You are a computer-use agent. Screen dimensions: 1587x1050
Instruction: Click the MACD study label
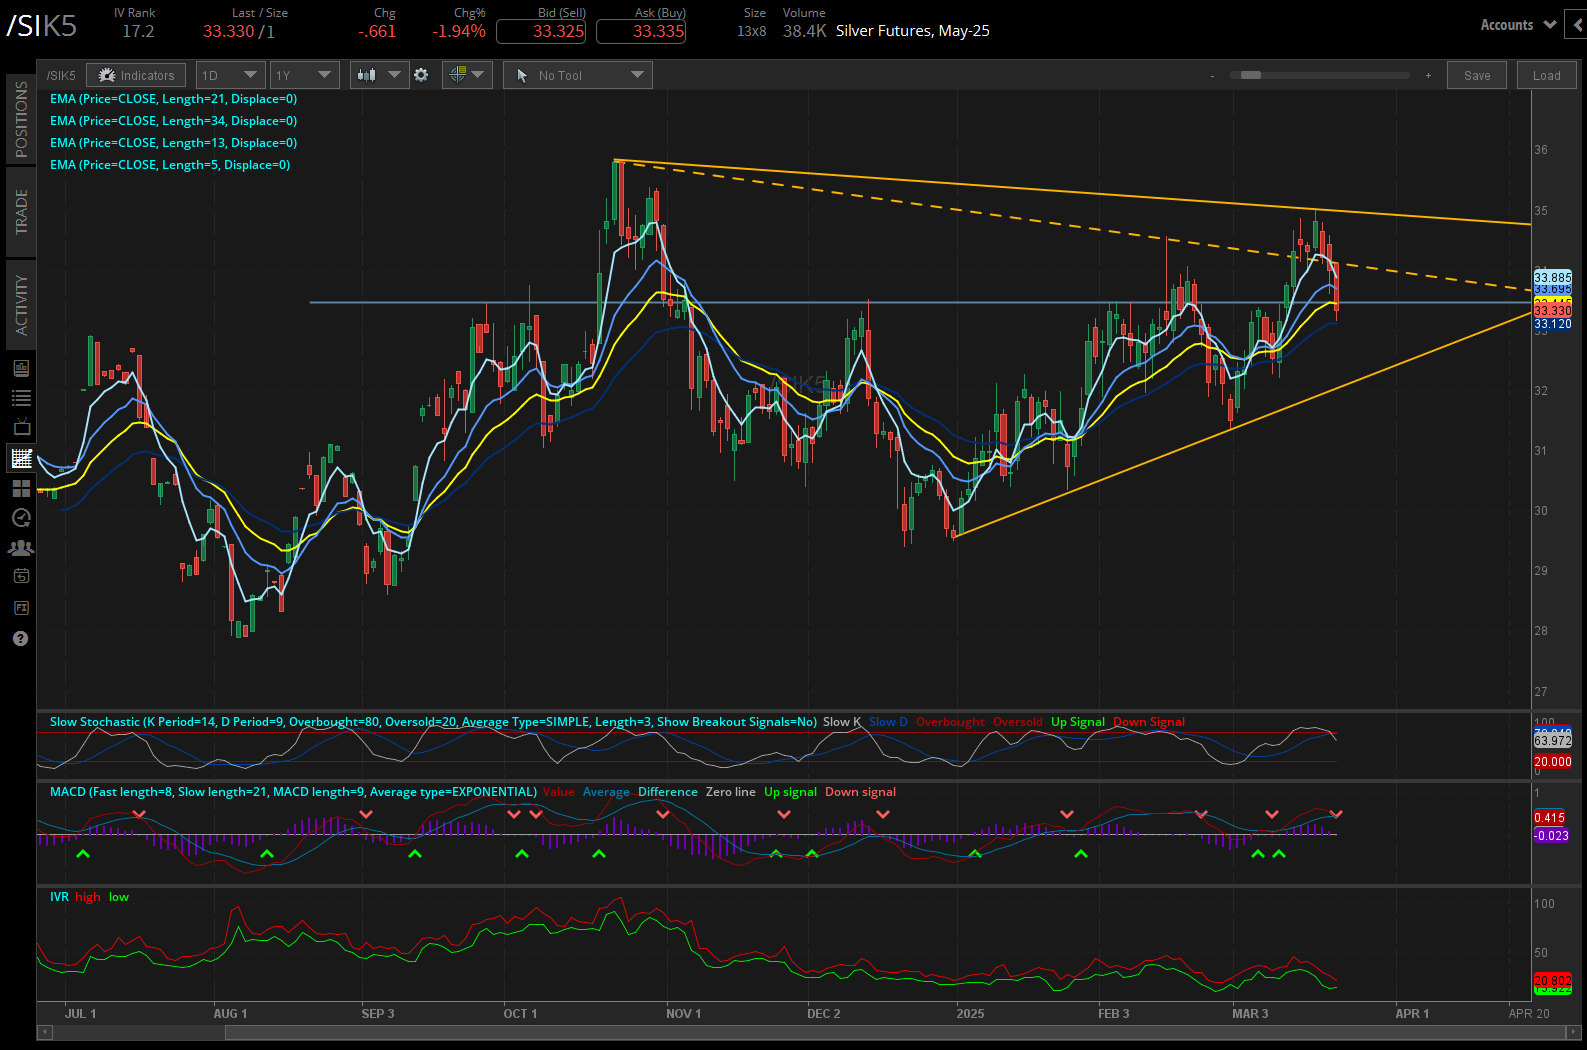tap(293, 792)
